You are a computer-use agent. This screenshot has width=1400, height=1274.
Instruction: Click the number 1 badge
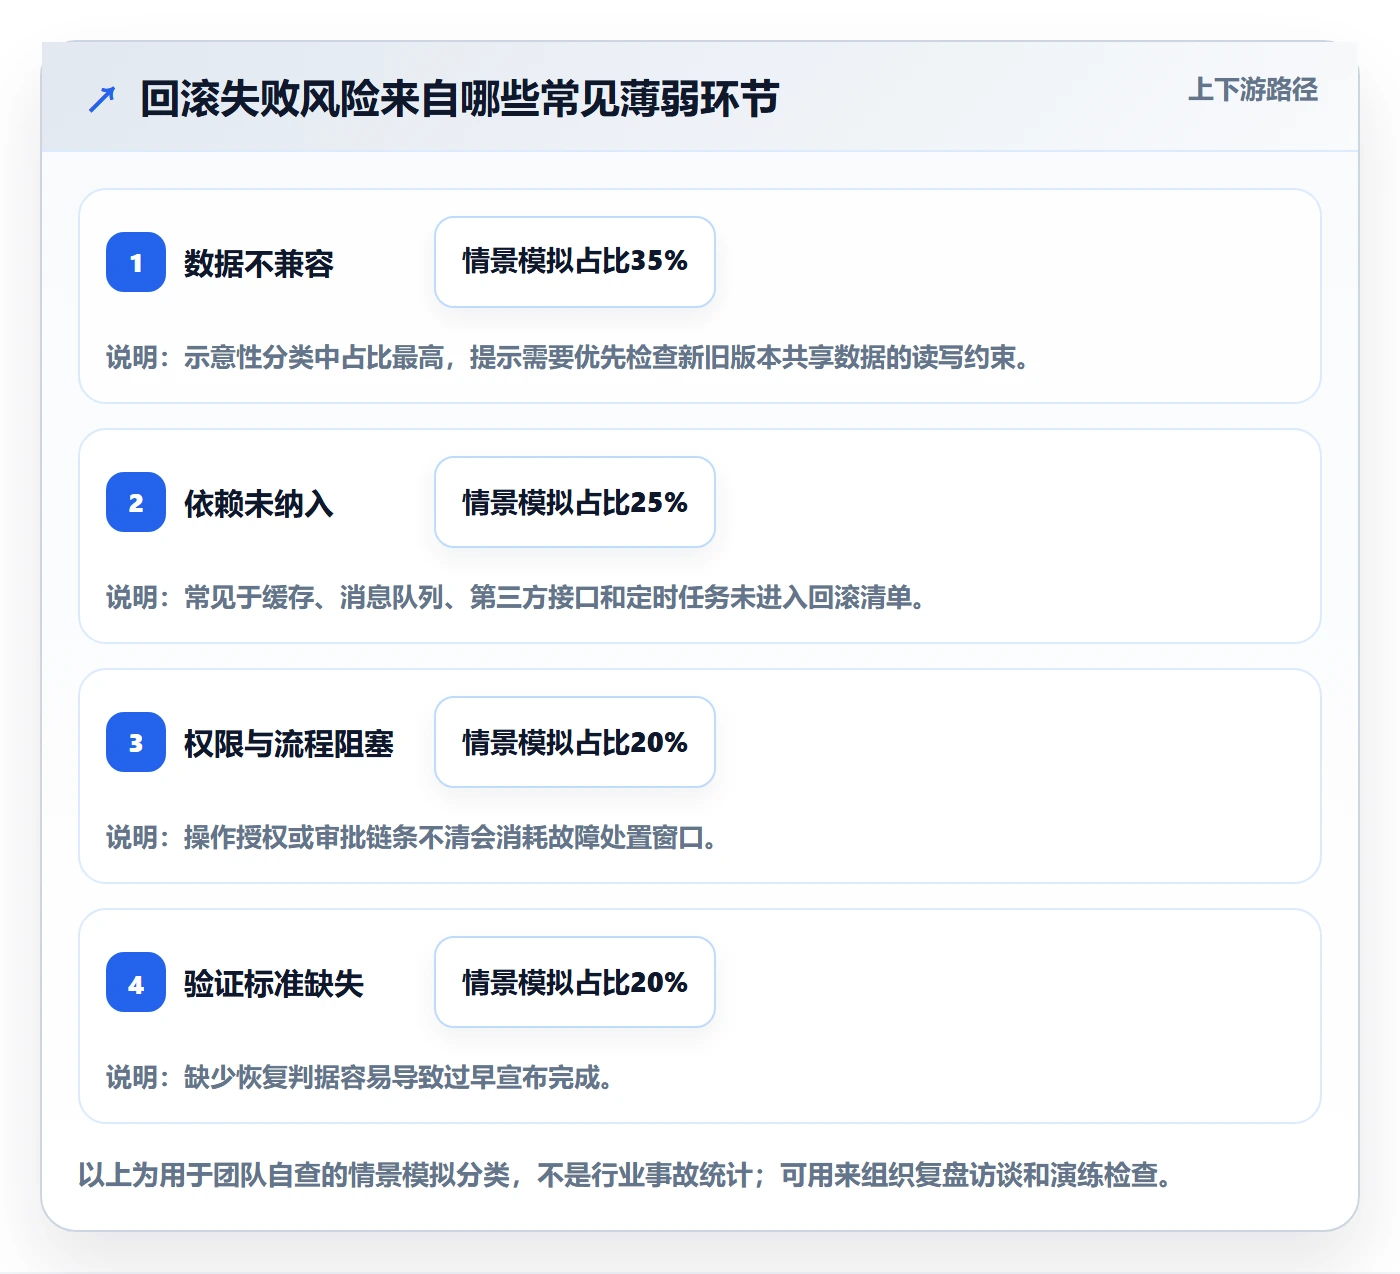pyautogui.click(x=136, y=262)
